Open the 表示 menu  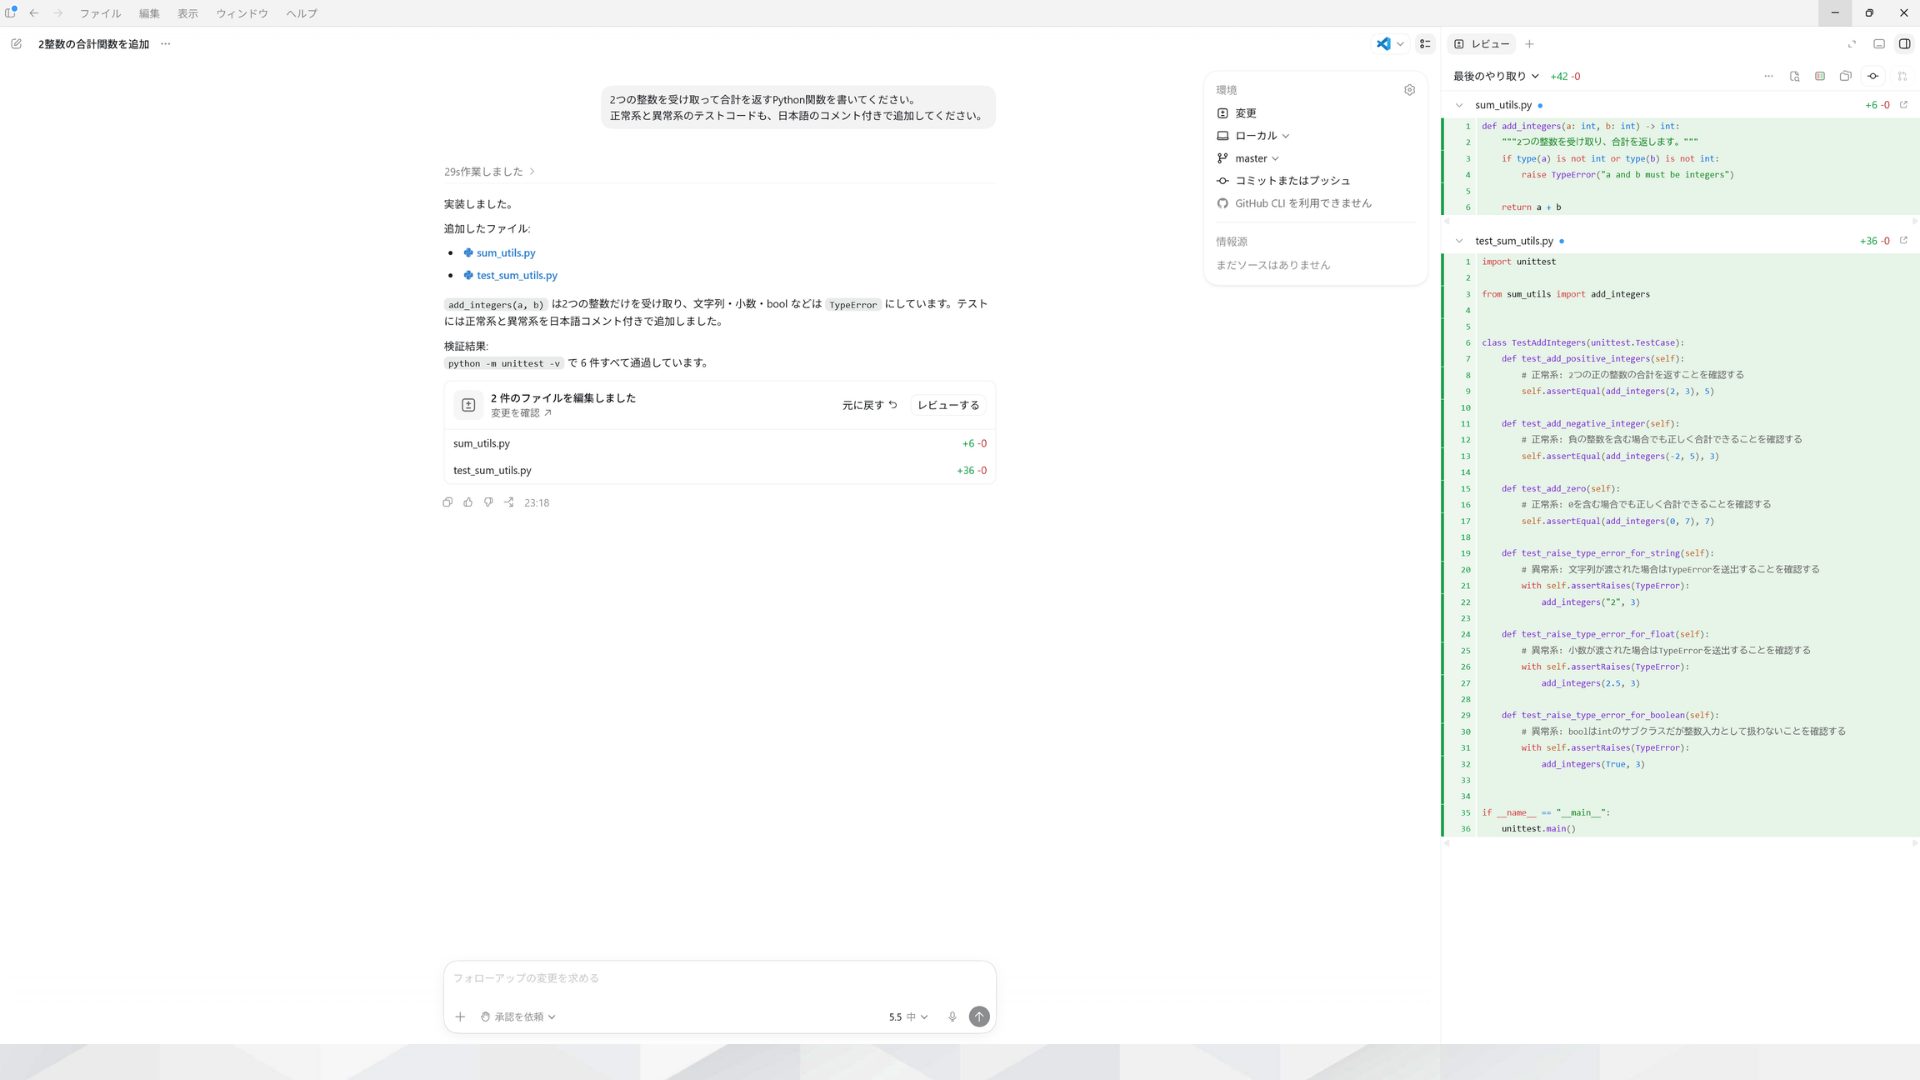(188, 13)
